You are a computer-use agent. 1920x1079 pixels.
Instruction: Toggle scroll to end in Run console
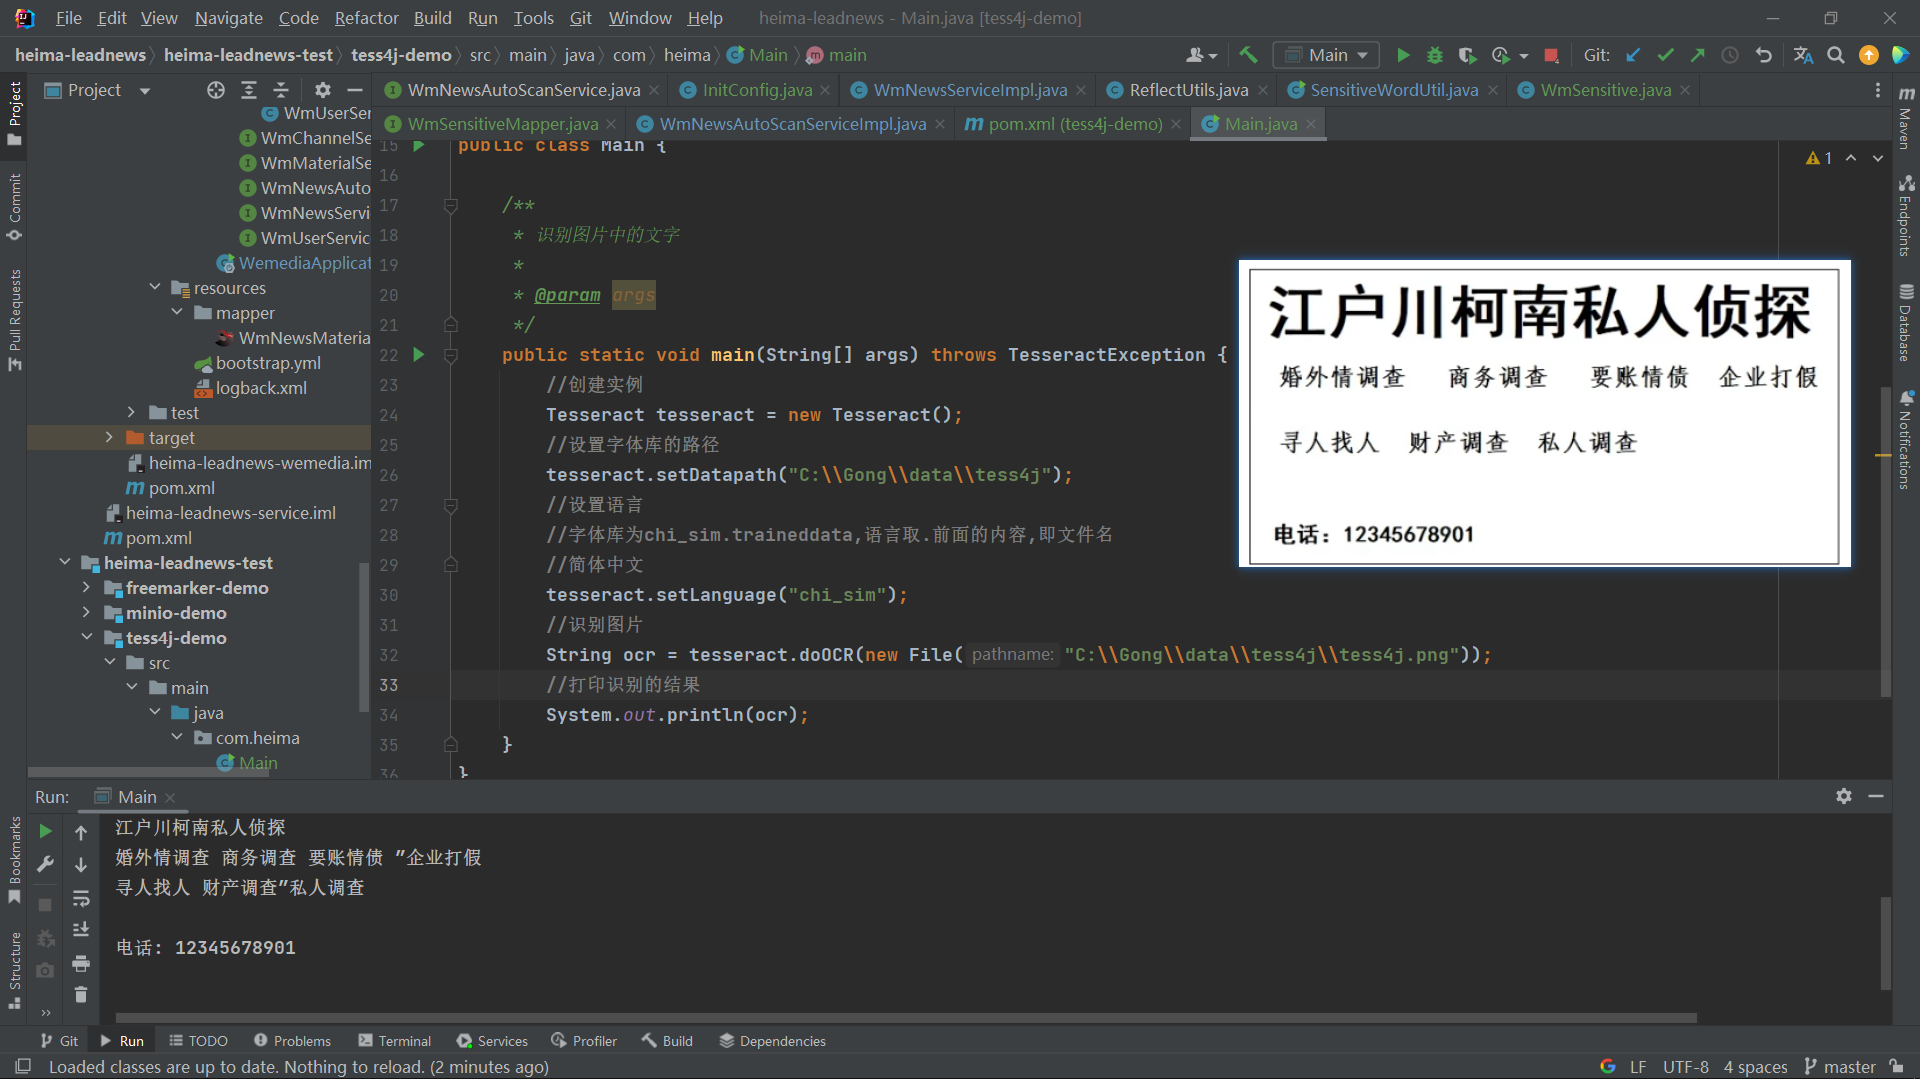(81, 930)
